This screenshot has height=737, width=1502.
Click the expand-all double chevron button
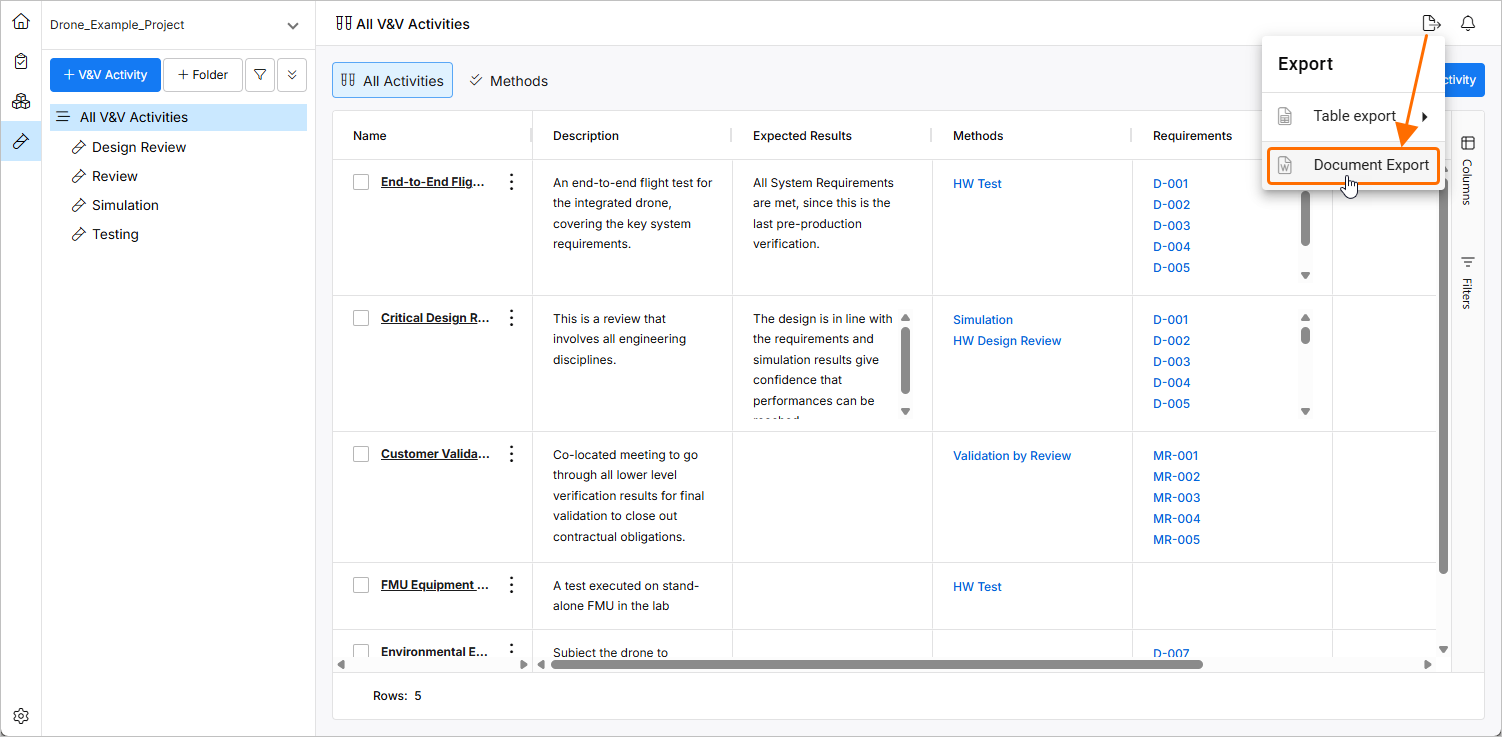point(292,75)
